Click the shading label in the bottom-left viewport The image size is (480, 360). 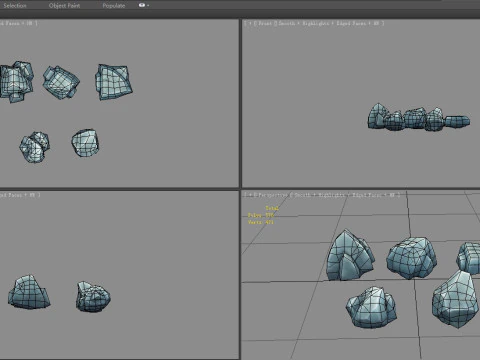(20, 195)
